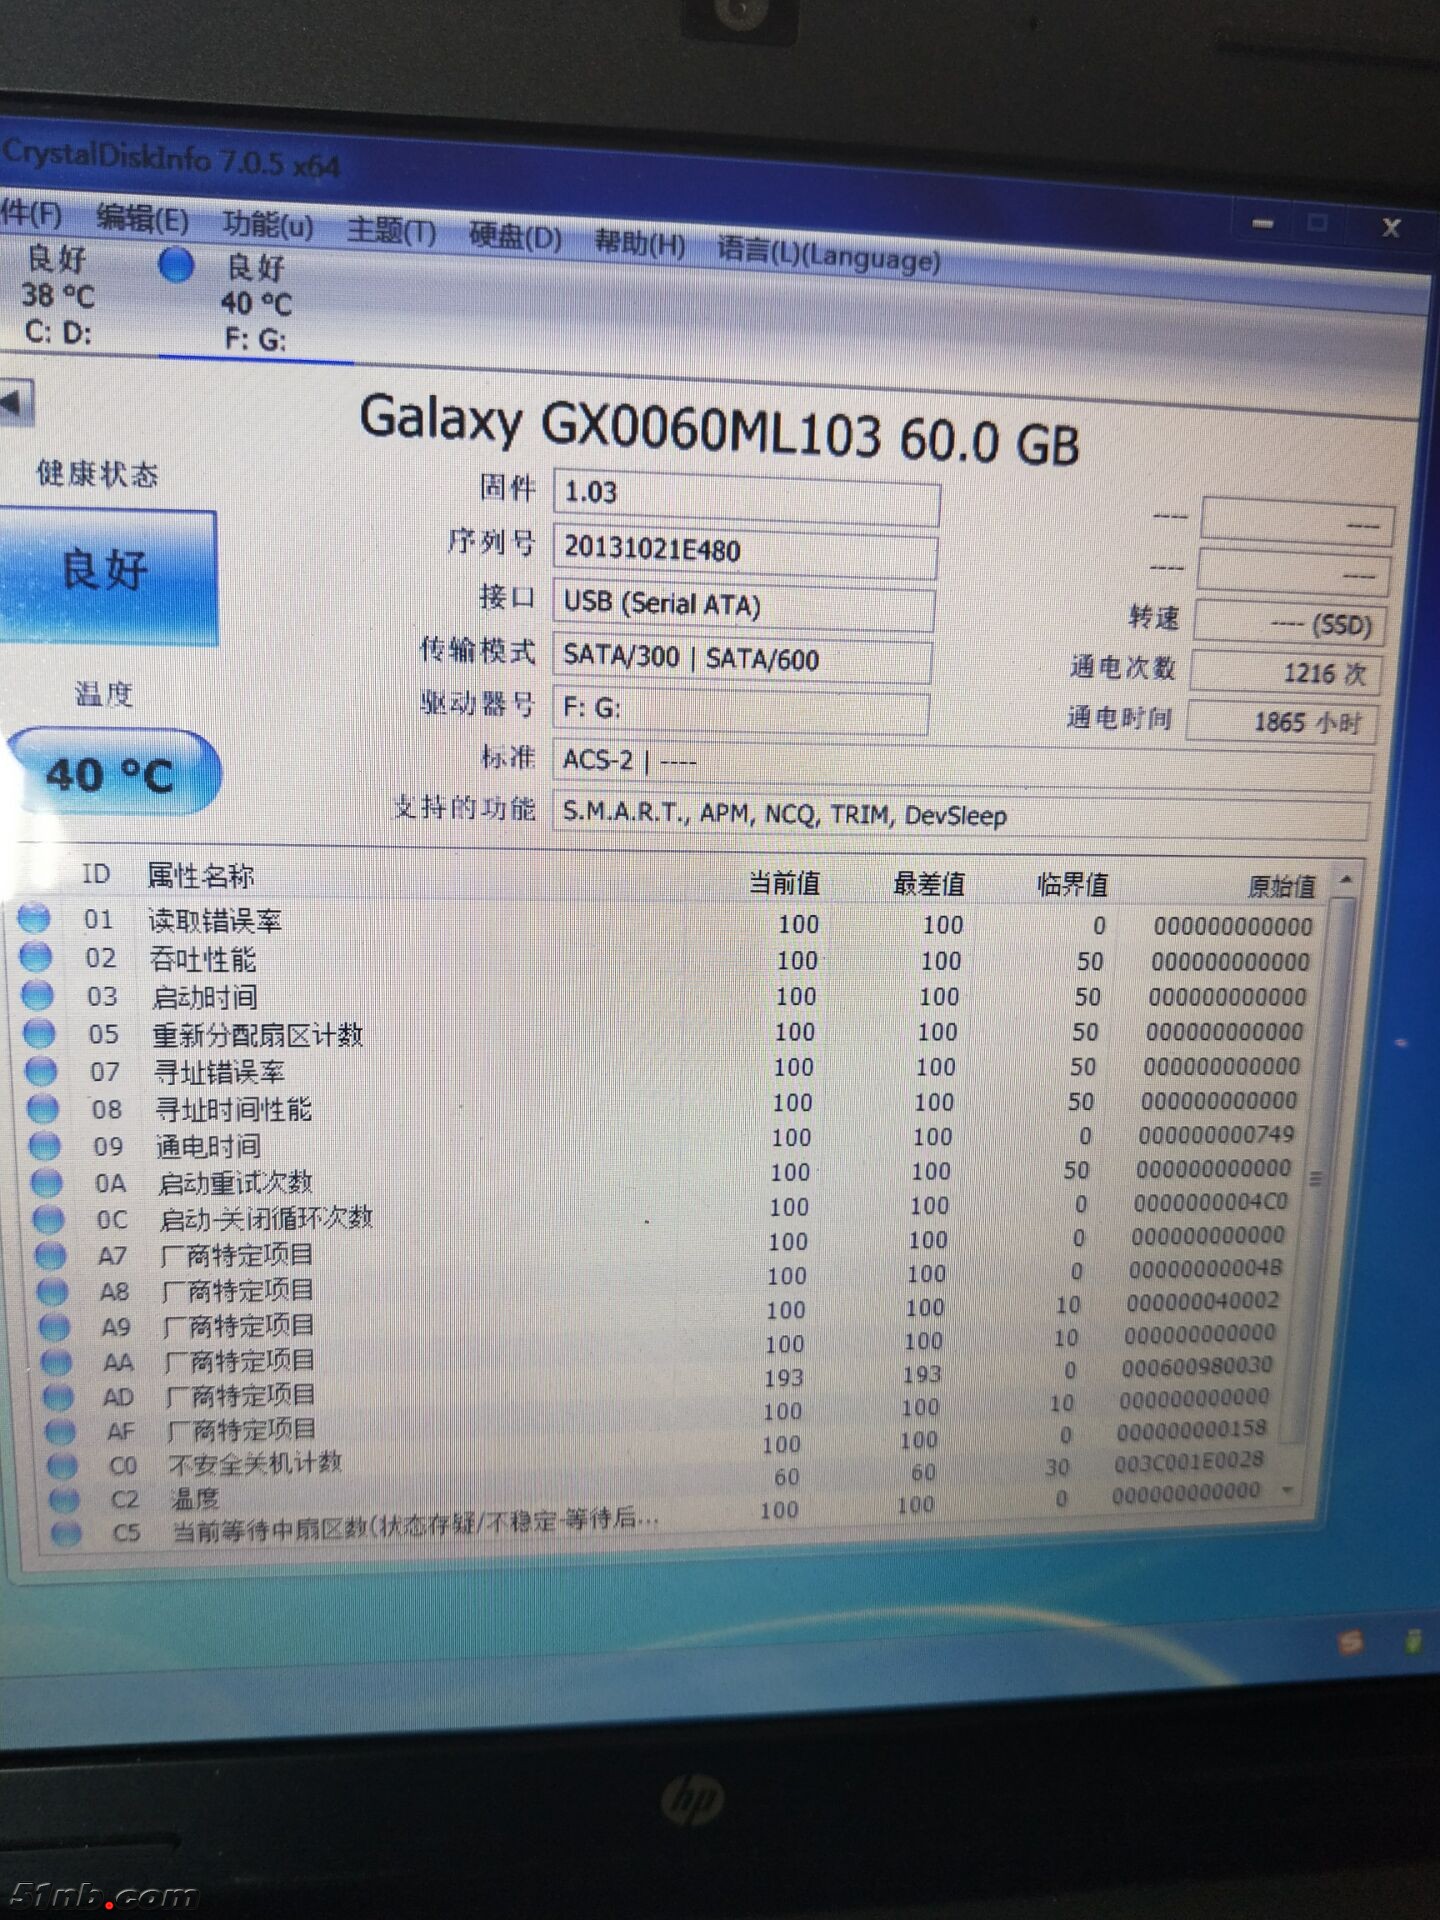The image size is (1440, 1920).
Task: Click the serial number field 20131021E480
Action: pos(745,551)
